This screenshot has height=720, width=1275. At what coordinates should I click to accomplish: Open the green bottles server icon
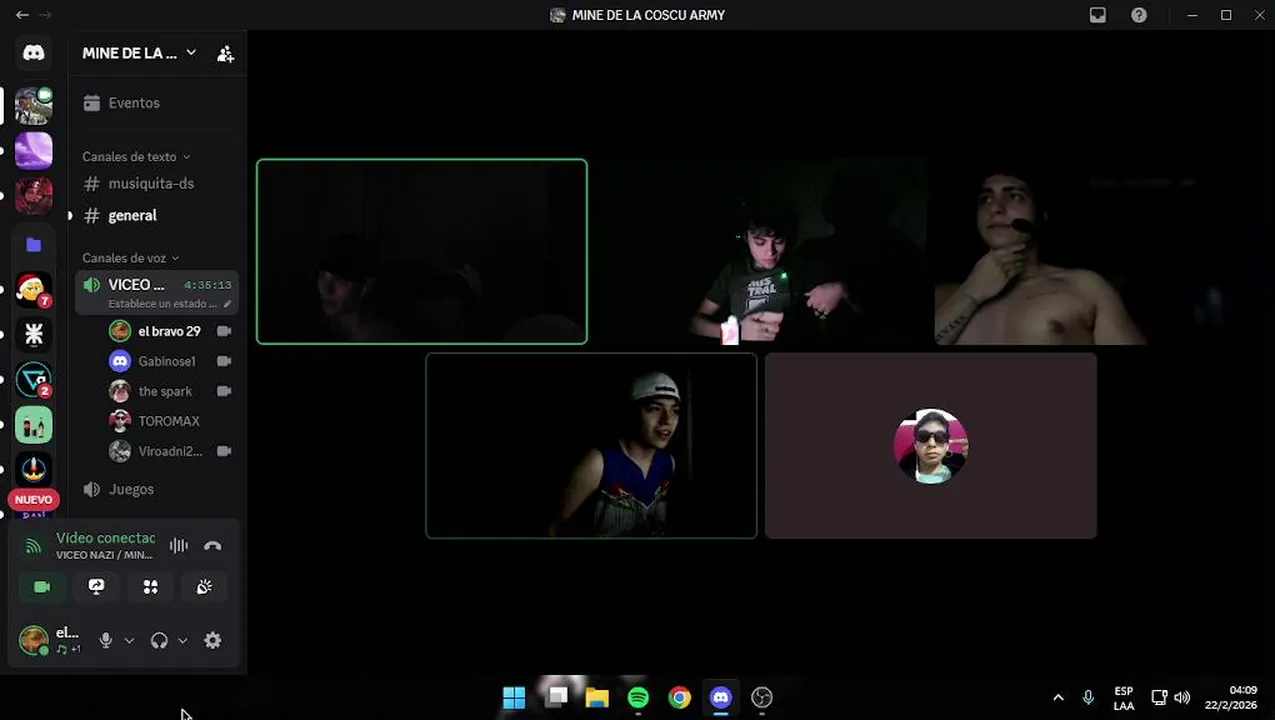point(34,426)
